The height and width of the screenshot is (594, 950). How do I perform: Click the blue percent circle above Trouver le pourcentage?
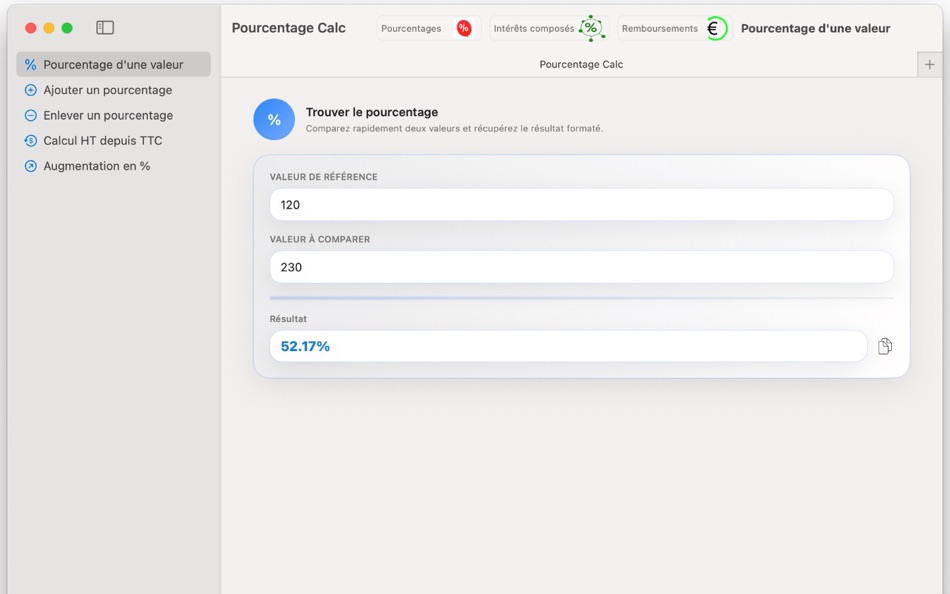273,119
